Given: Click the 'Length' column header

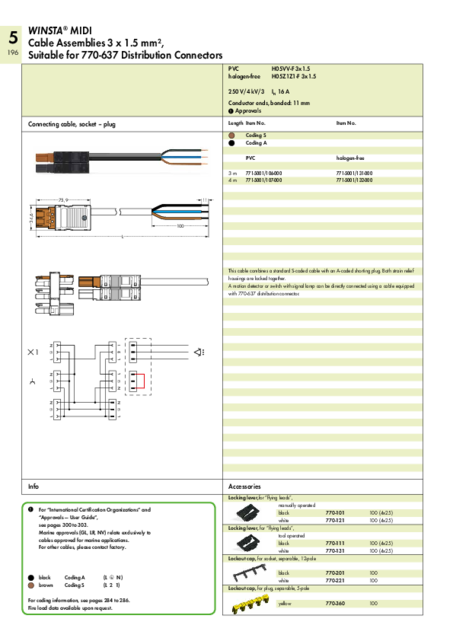Looking at the screenshot, I should pyautogui.click(x=235, y=123).
